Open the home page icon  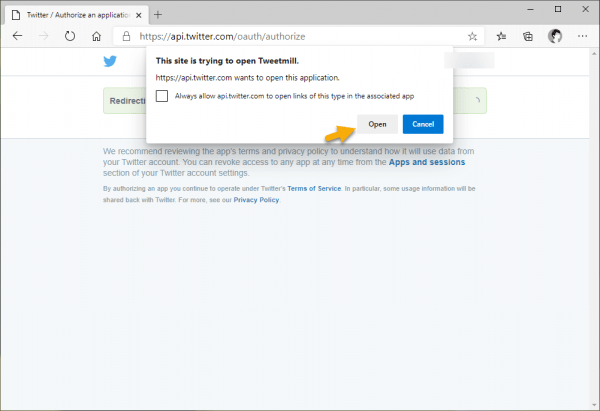pyautogui.click(x=96, y=36)
